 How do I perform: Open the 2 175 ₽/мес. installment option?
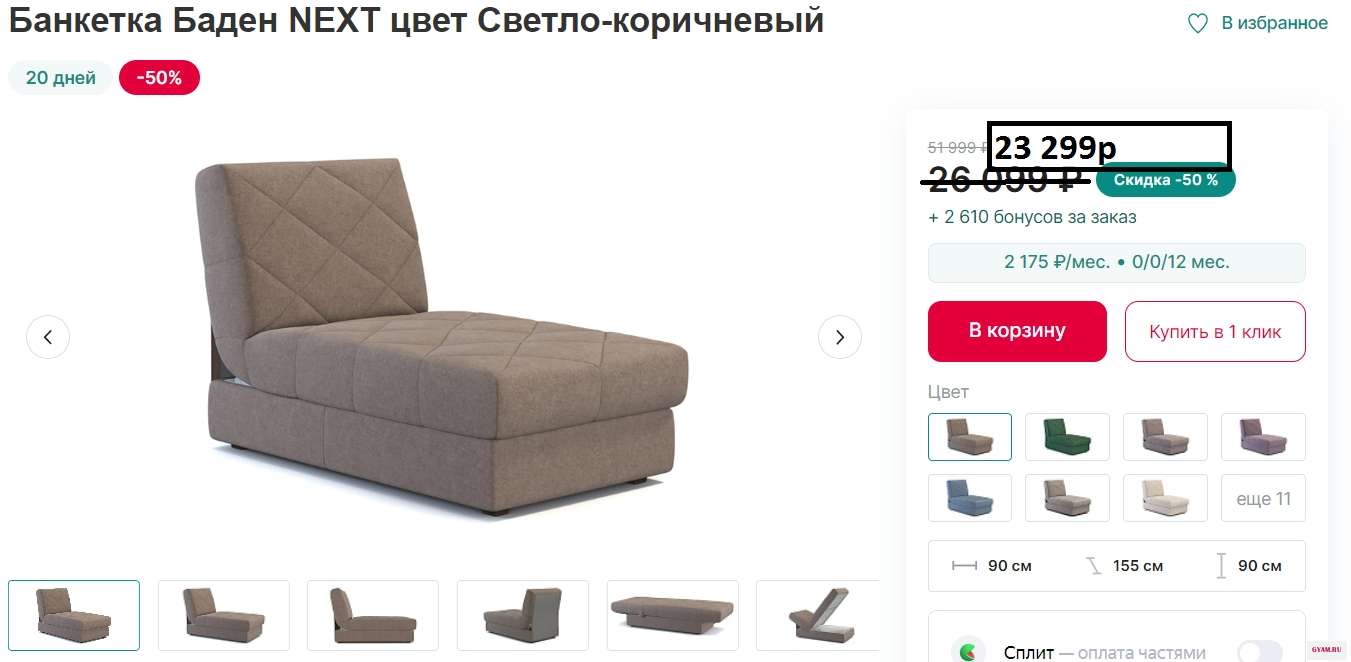click(x=1117, y=262)
